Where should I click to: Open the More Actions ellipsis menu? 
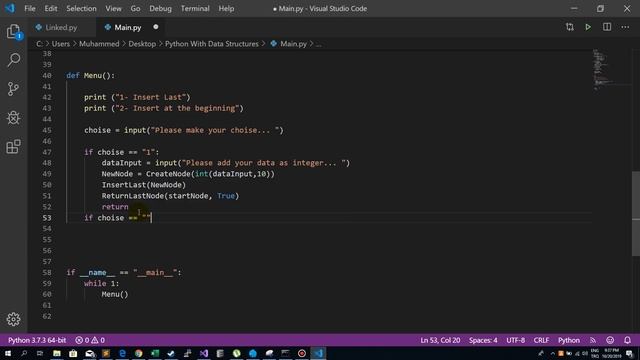[625, 27]
